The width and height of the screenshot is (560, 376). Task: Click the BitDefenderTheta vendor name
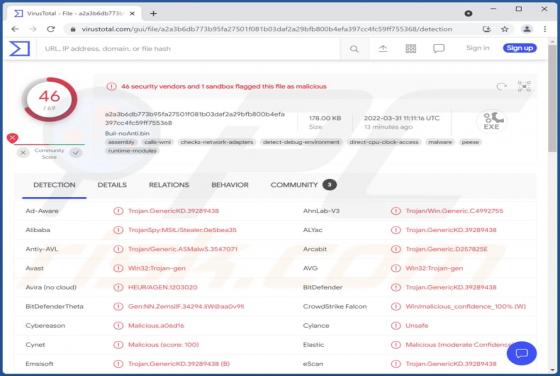pos(54,306)
